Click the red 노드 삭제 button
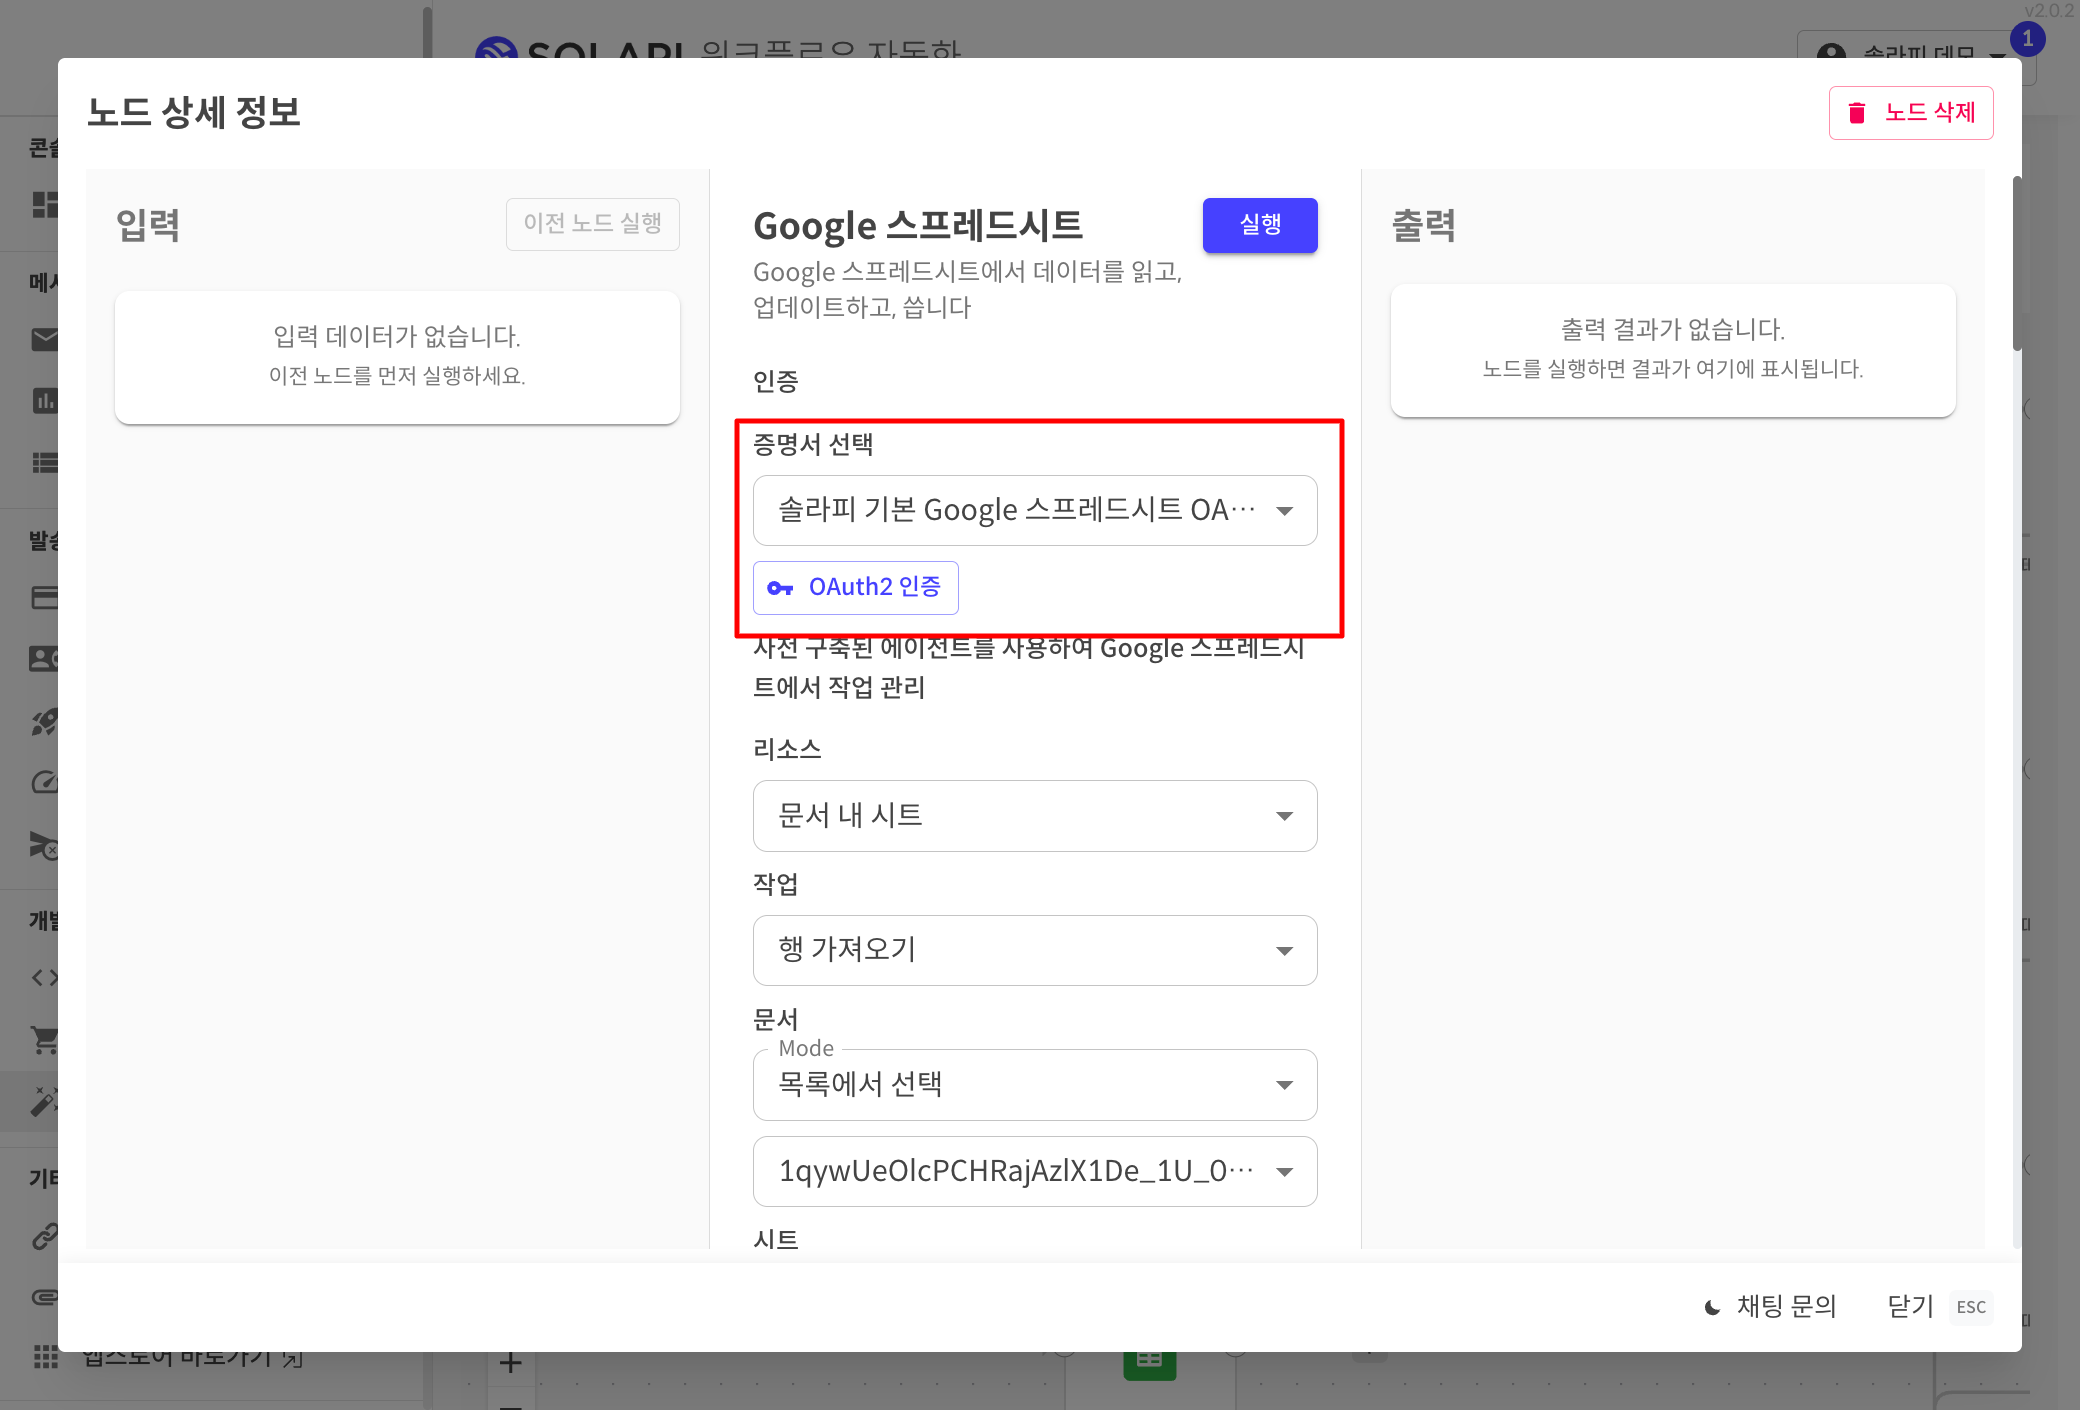 (1910, 113)
